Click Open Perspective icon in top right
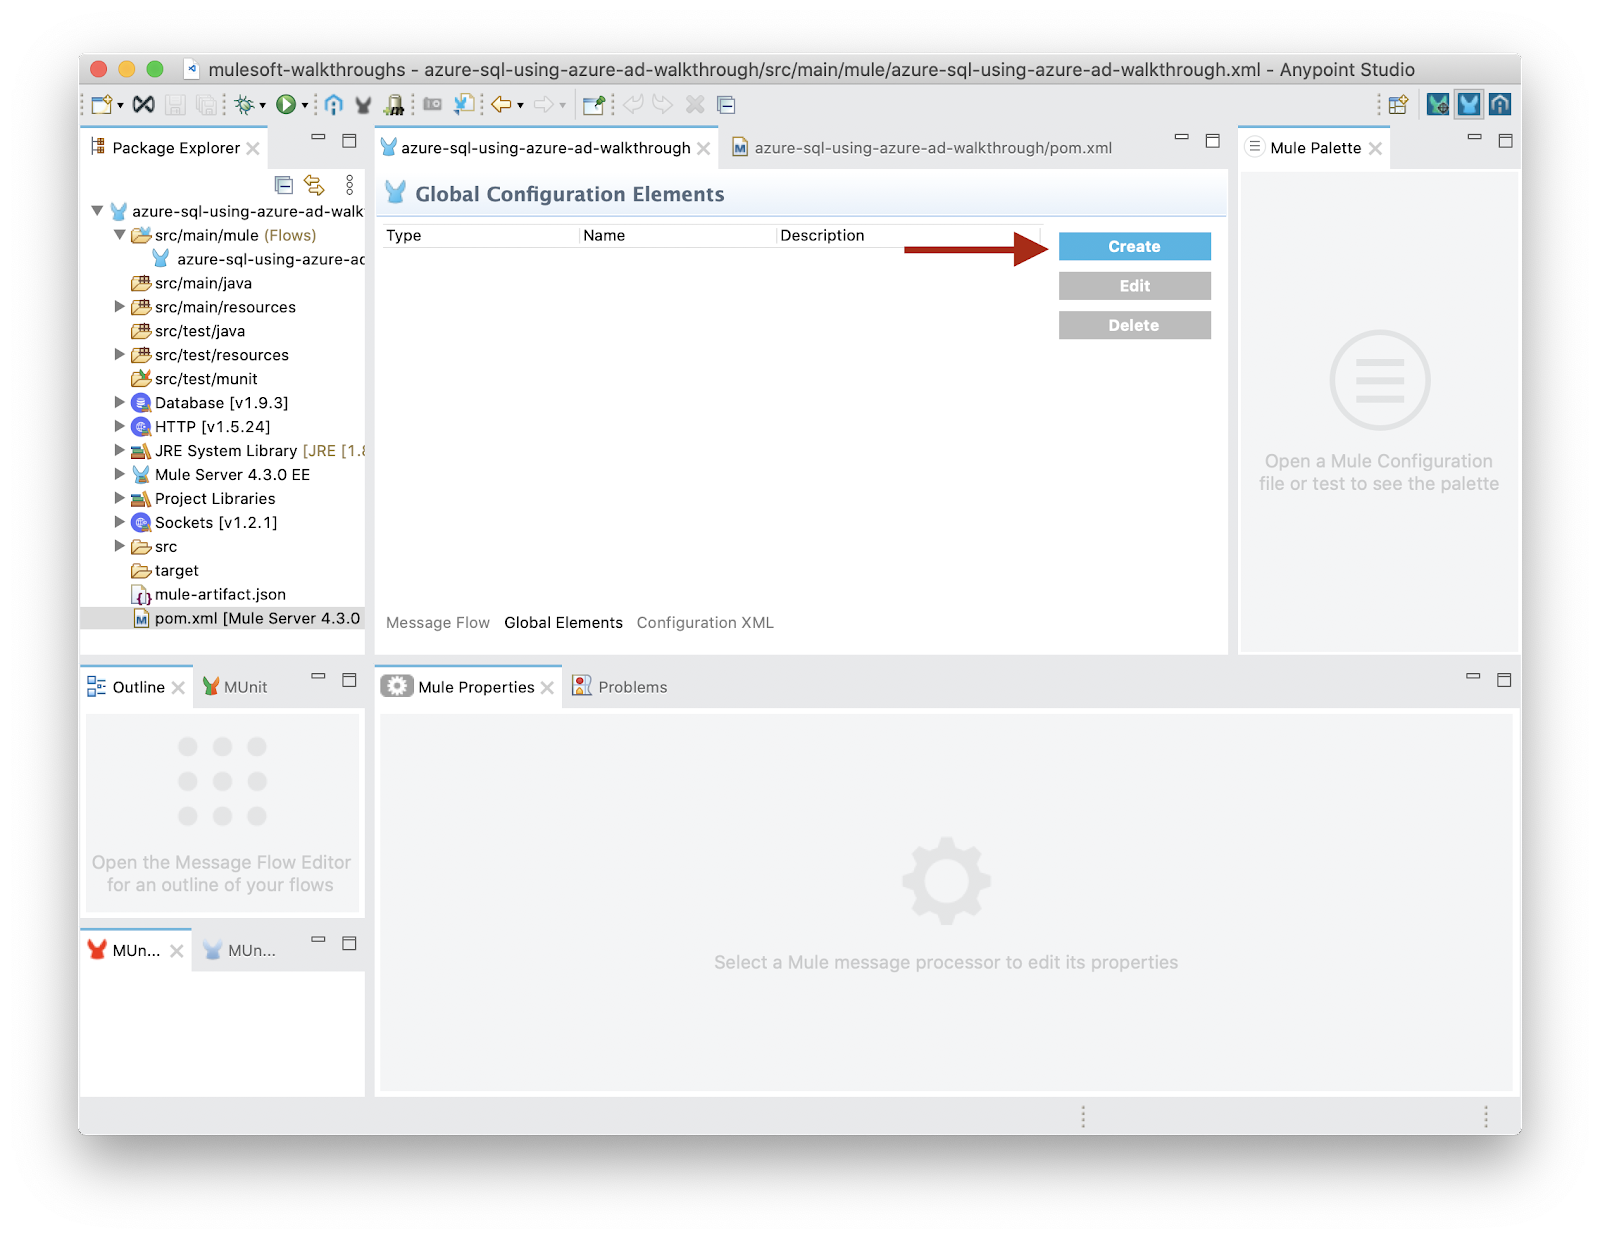The image size is (1600, 1239). click(x=1398, y=105)
